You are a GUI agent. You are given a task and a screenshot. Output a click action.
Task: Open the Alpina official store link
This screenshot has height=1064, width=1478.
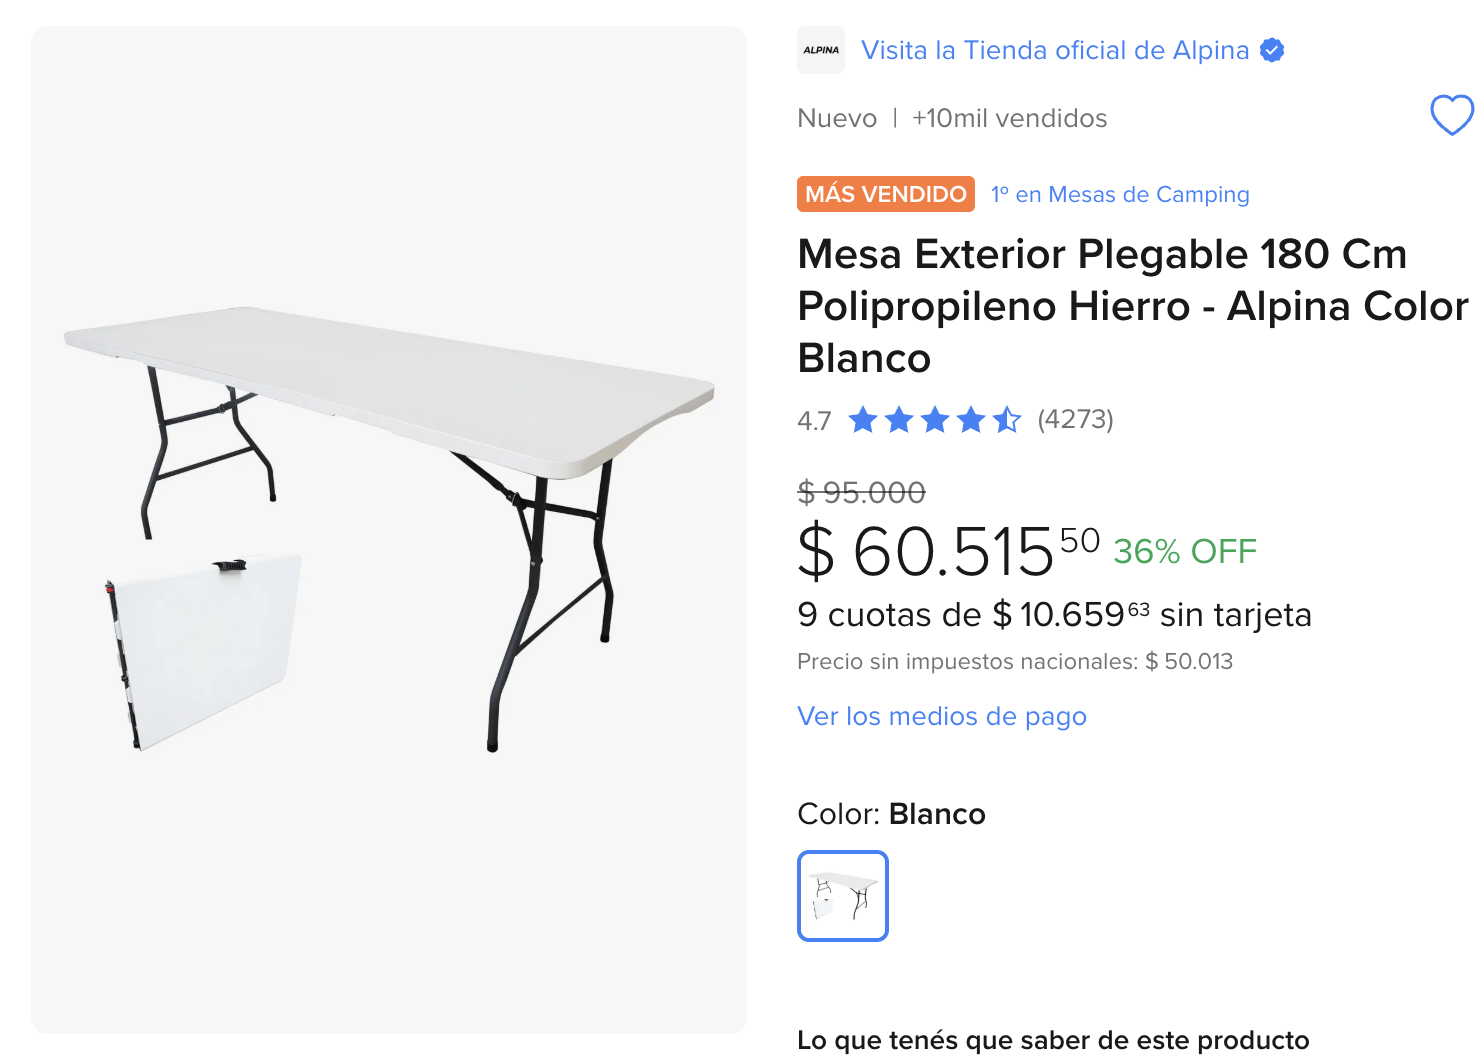[x=1055, y=50]
